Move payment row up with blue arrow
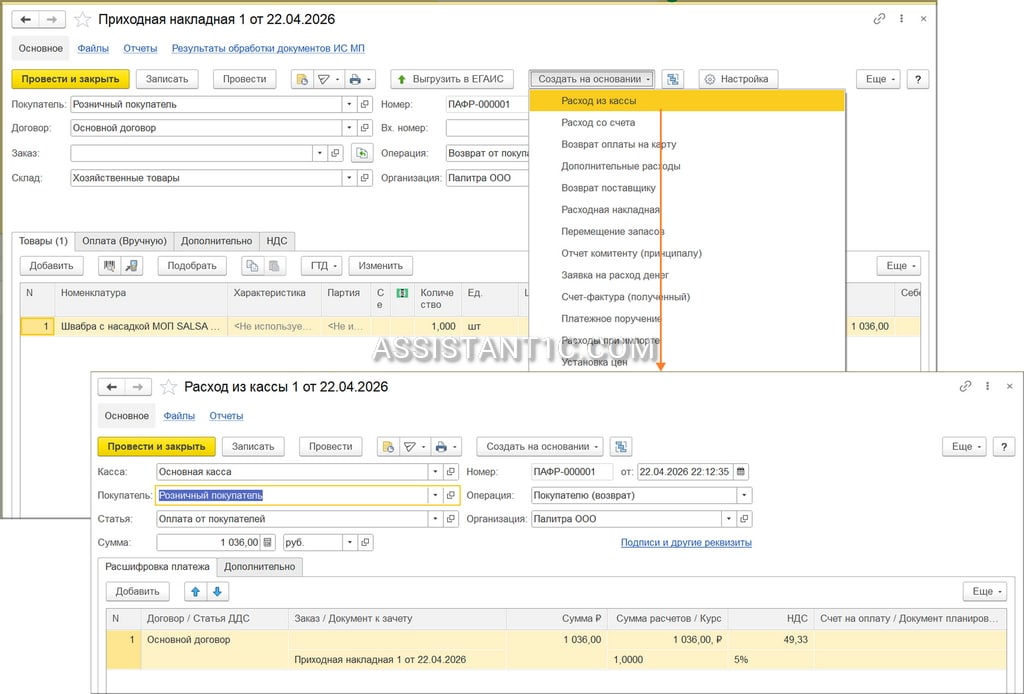 coord(195,591)
